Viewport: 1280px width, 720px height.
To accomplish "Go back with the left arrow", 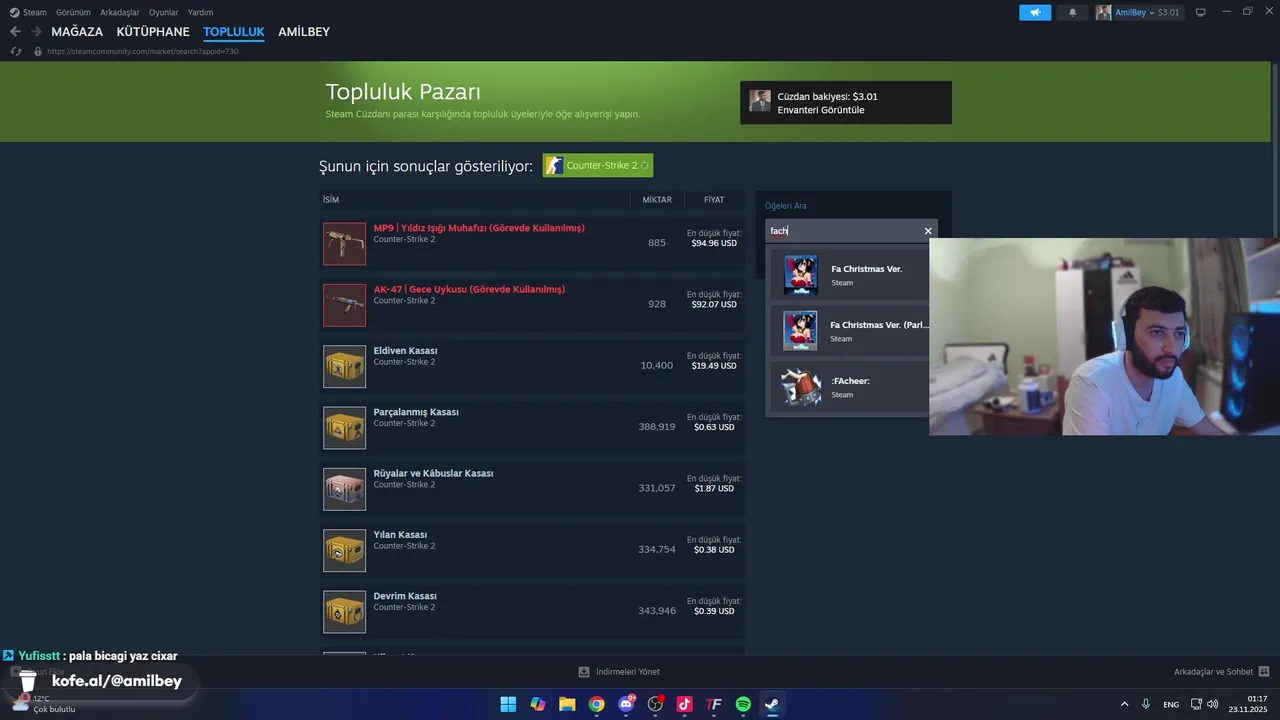I will 15,32.
